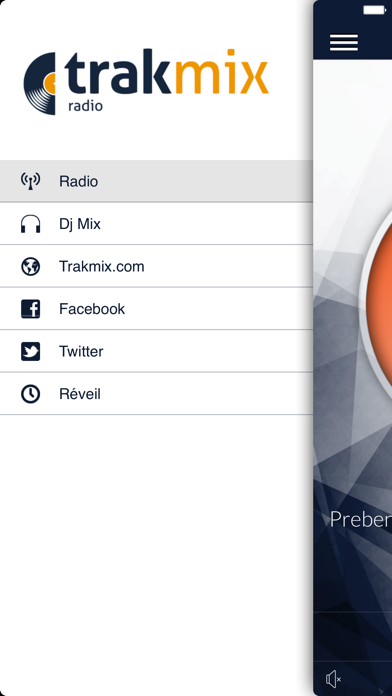
Task: Toggle the muted speaker icon
Action: click(333, 679)
